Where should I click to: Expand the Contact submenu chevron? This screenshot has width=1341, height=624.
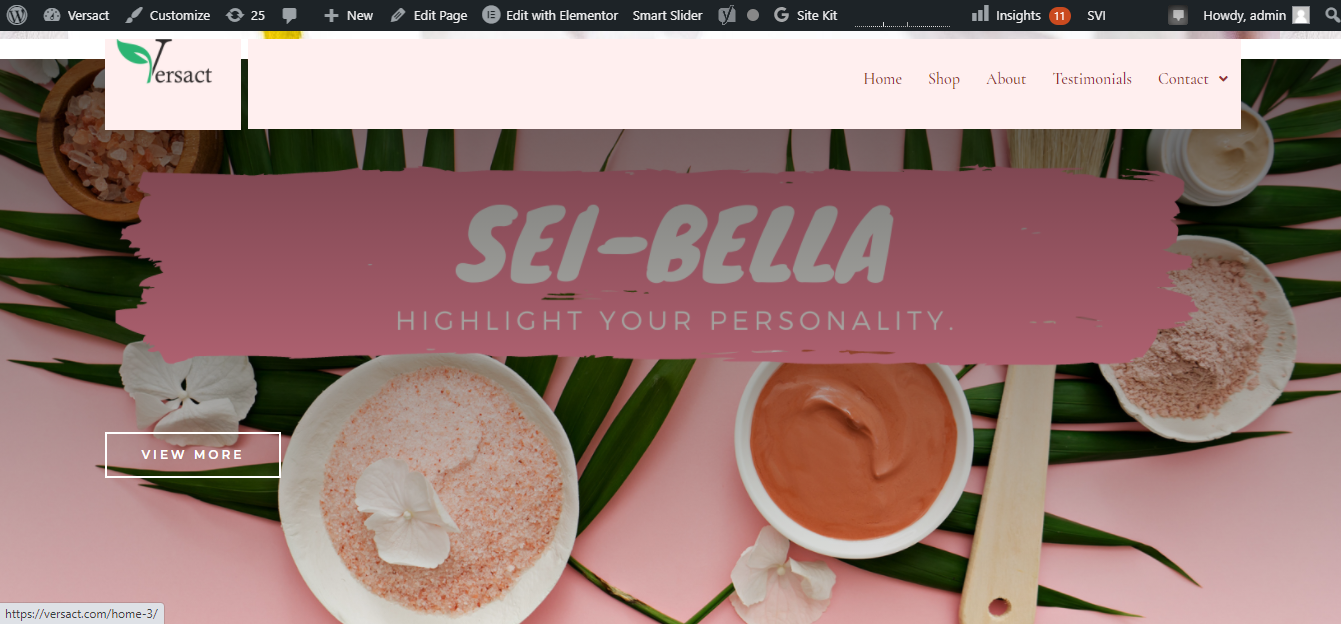pyautogui.click(x=1223, y=79)
